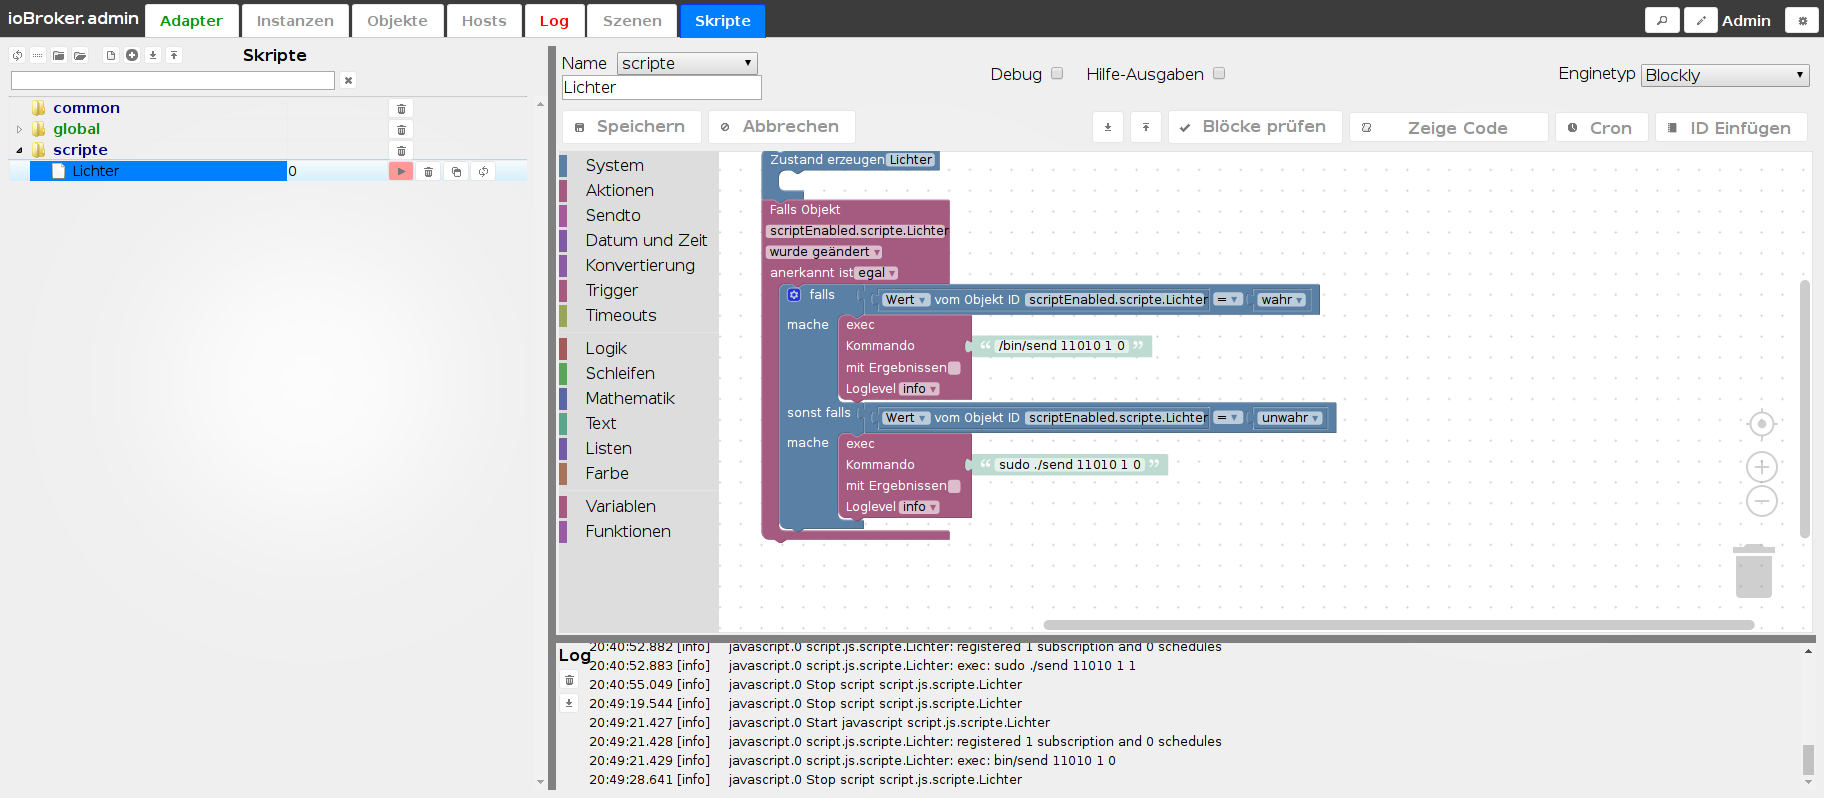Image resolution: width=1824 pixels, height=799 pixels.
Task: Collapse all folders in Skripte tree
Action: (x=59, y=55)
